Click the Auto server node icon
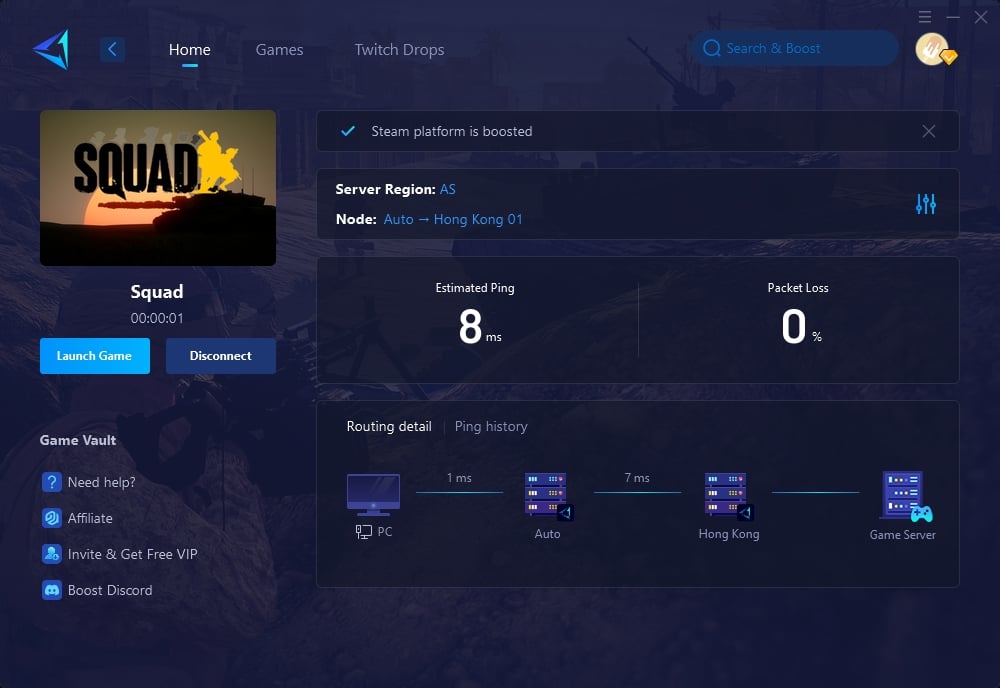Image resolution: width=1000 pixels, height=688 pixels. click(x=548, y=496)
